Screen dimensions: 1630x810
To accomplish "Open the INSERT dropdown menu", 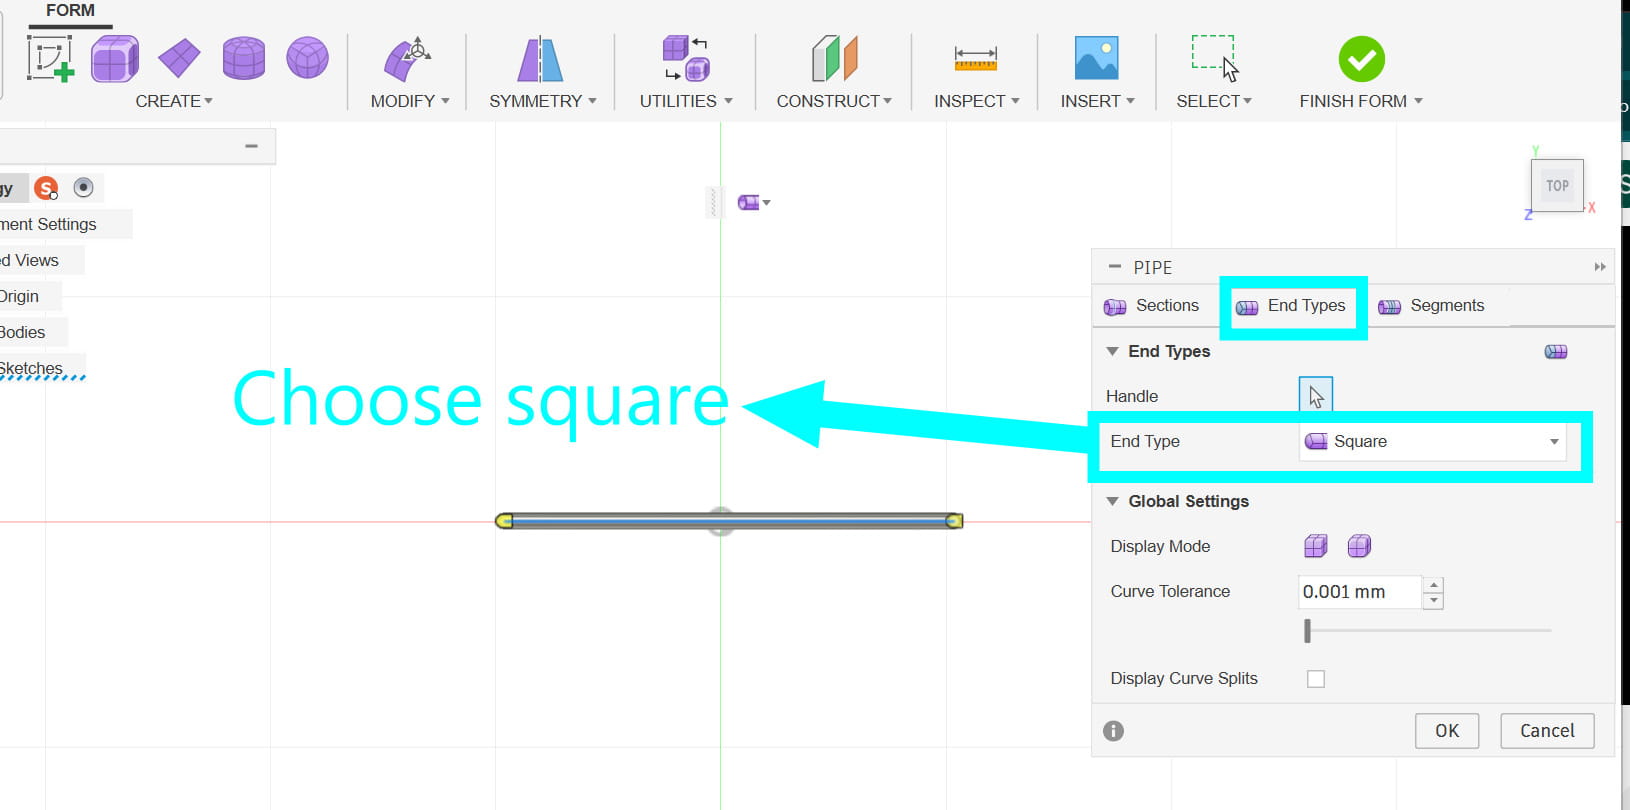I will click(x=1098, y=101).
